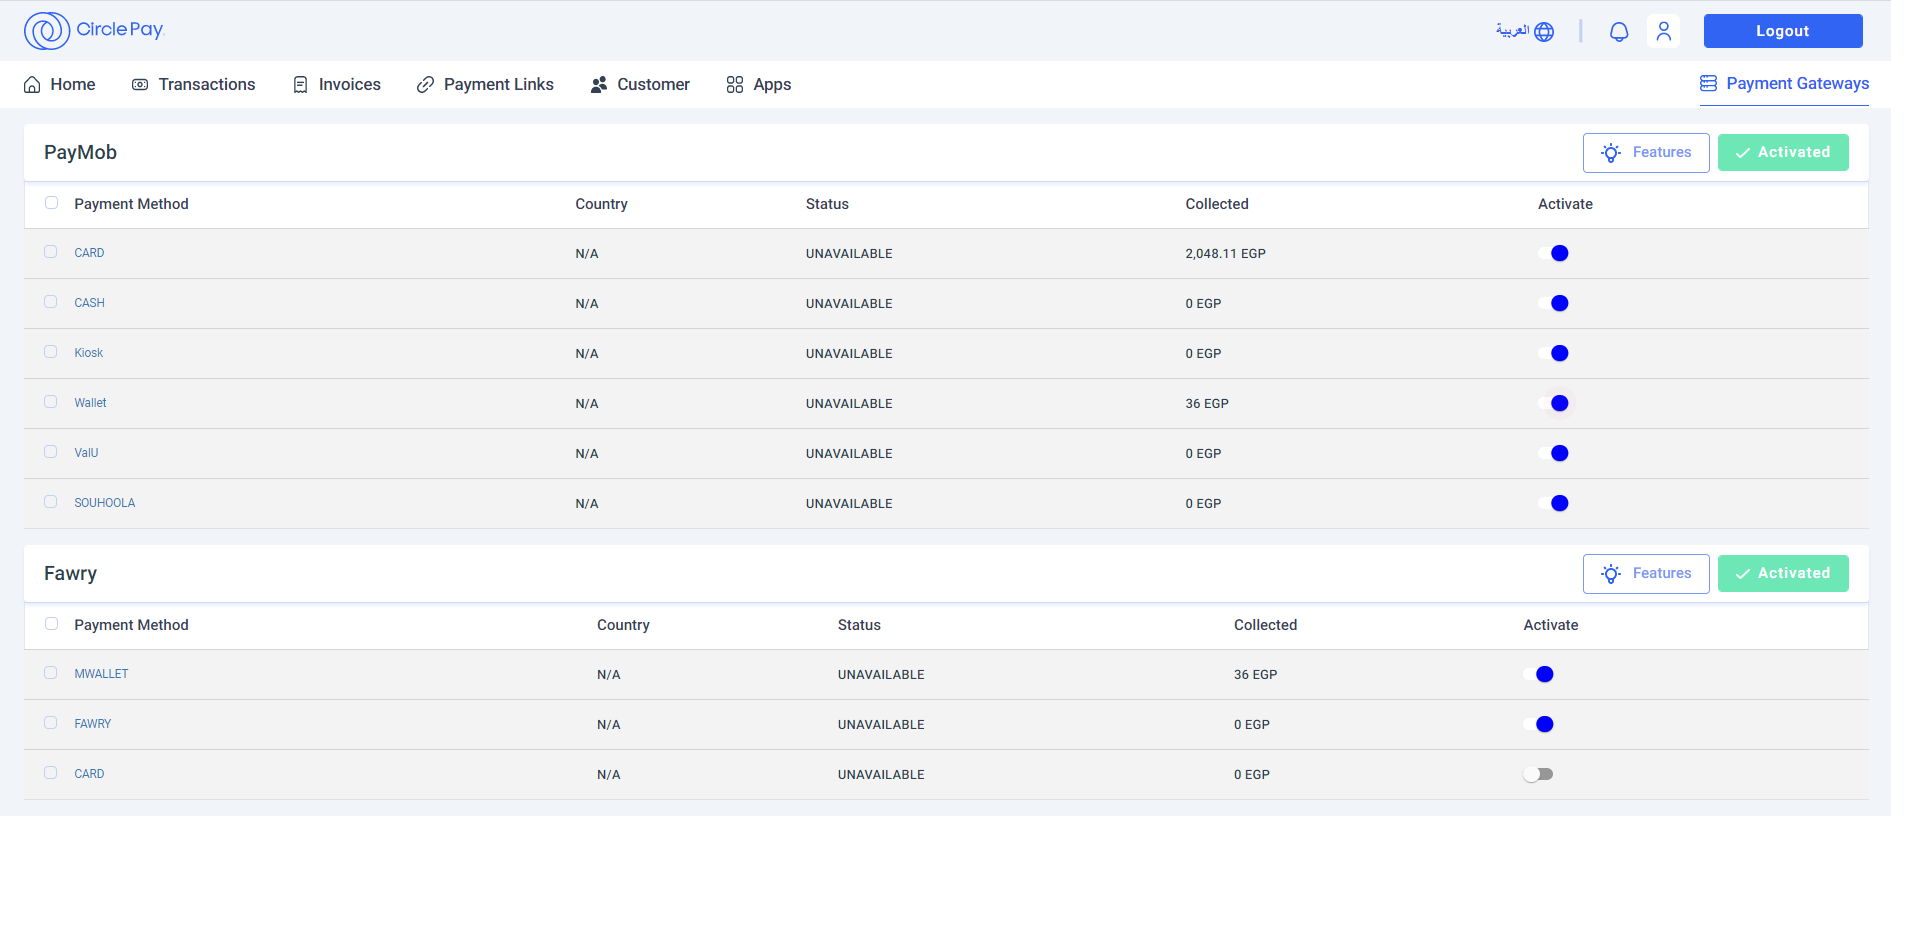The height and width of the screenshot is (932, 1920).
Task: Toggle activation for PayMob CASH
Action: click(1553, 304)
